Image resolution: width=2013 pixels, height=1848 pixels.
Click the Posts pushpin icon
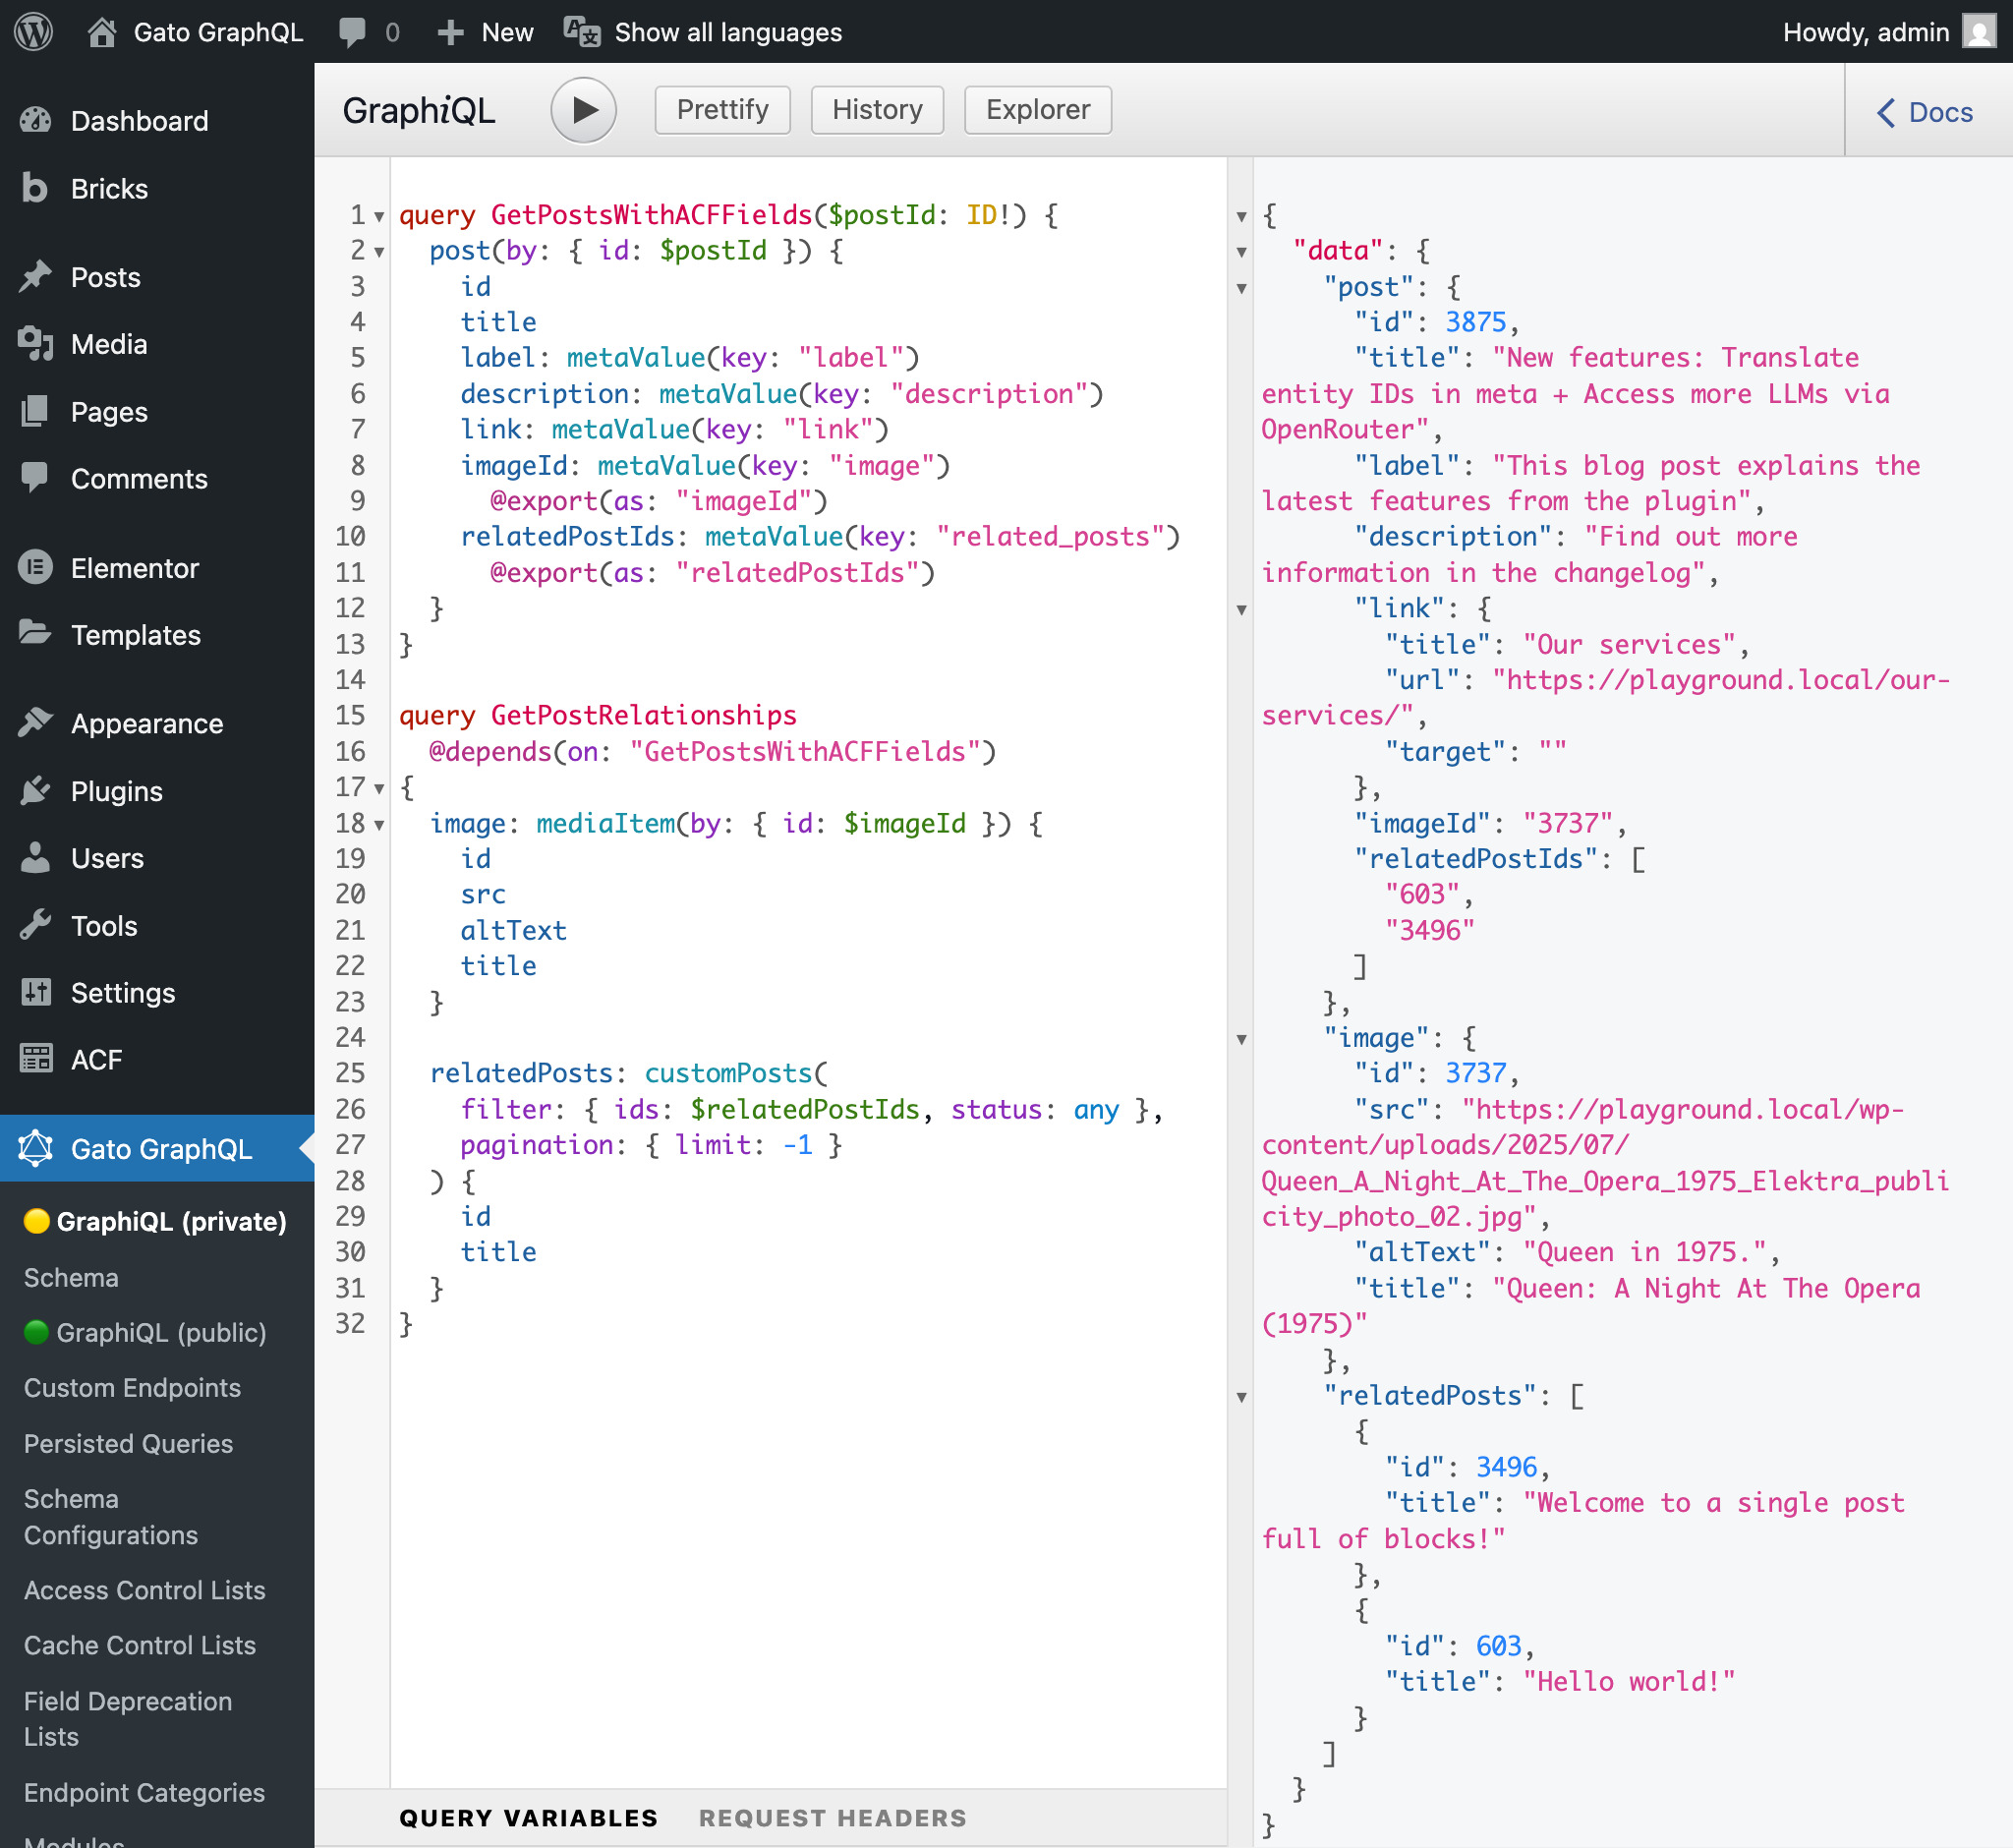tap(35, 277)
